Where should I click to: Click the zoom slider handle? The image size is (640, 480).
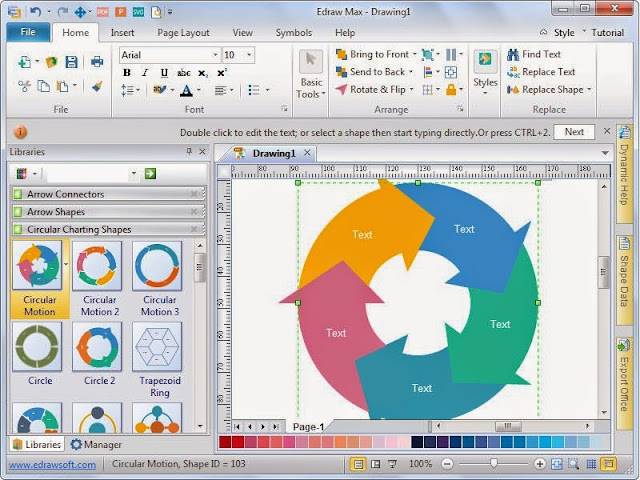click(494, 463)
